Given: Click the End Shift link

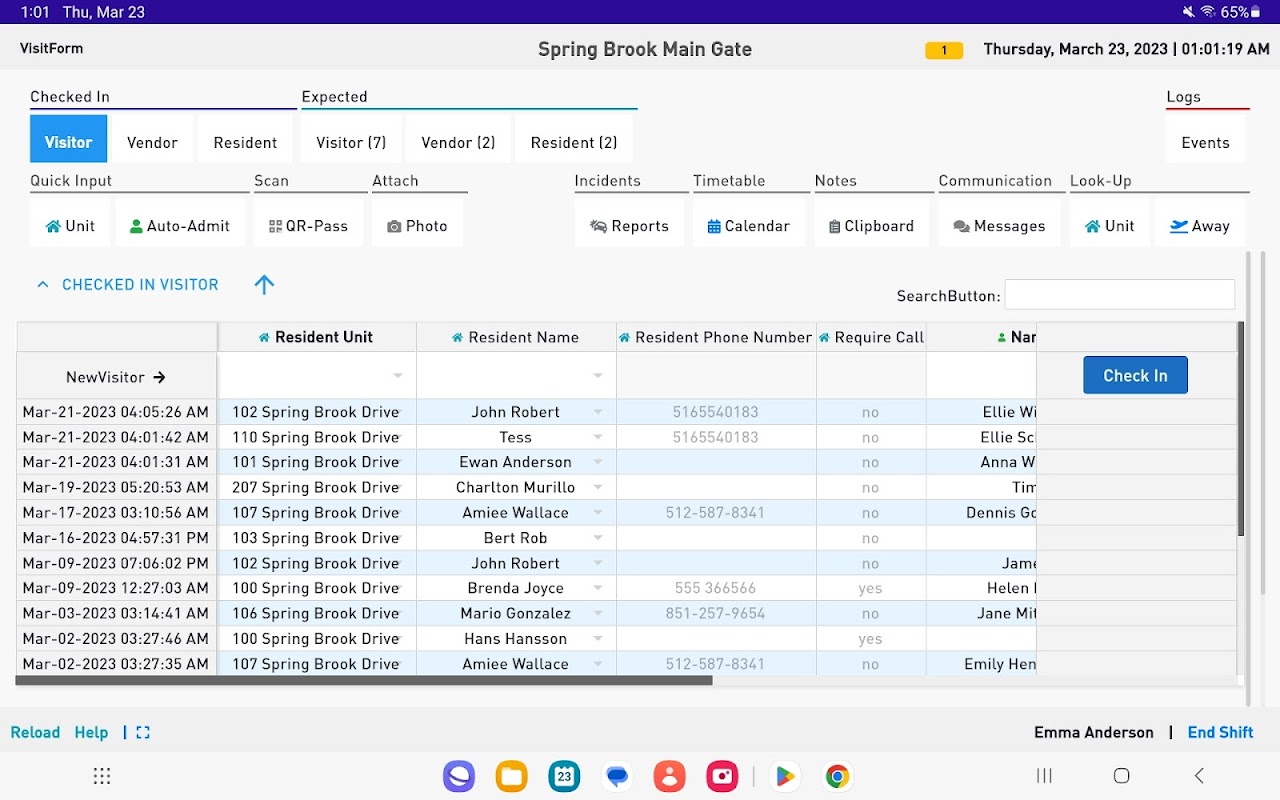Looking at the screenshot, I should pos(1220,733).
